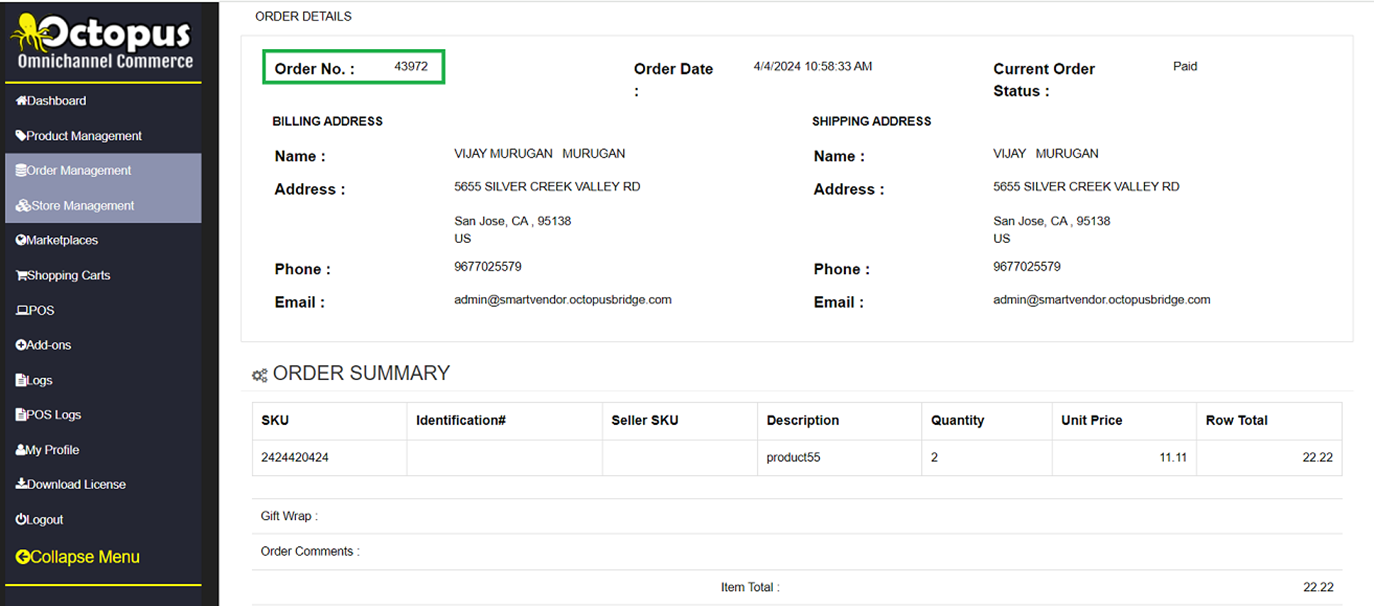Viewport: 1374px width, 606px height.
Task: Click the billing email address
Action: point(562,300)
